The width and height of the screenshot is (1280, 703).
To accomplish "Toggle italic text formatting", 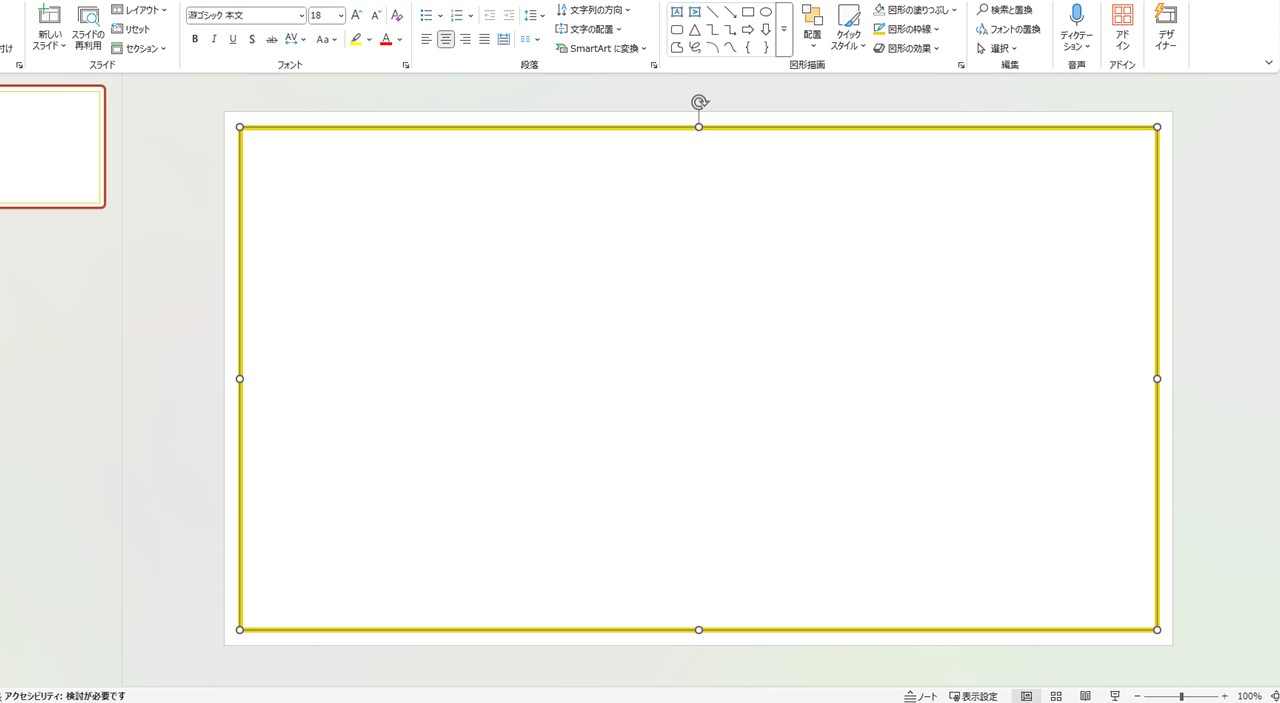I will [214, 39].
